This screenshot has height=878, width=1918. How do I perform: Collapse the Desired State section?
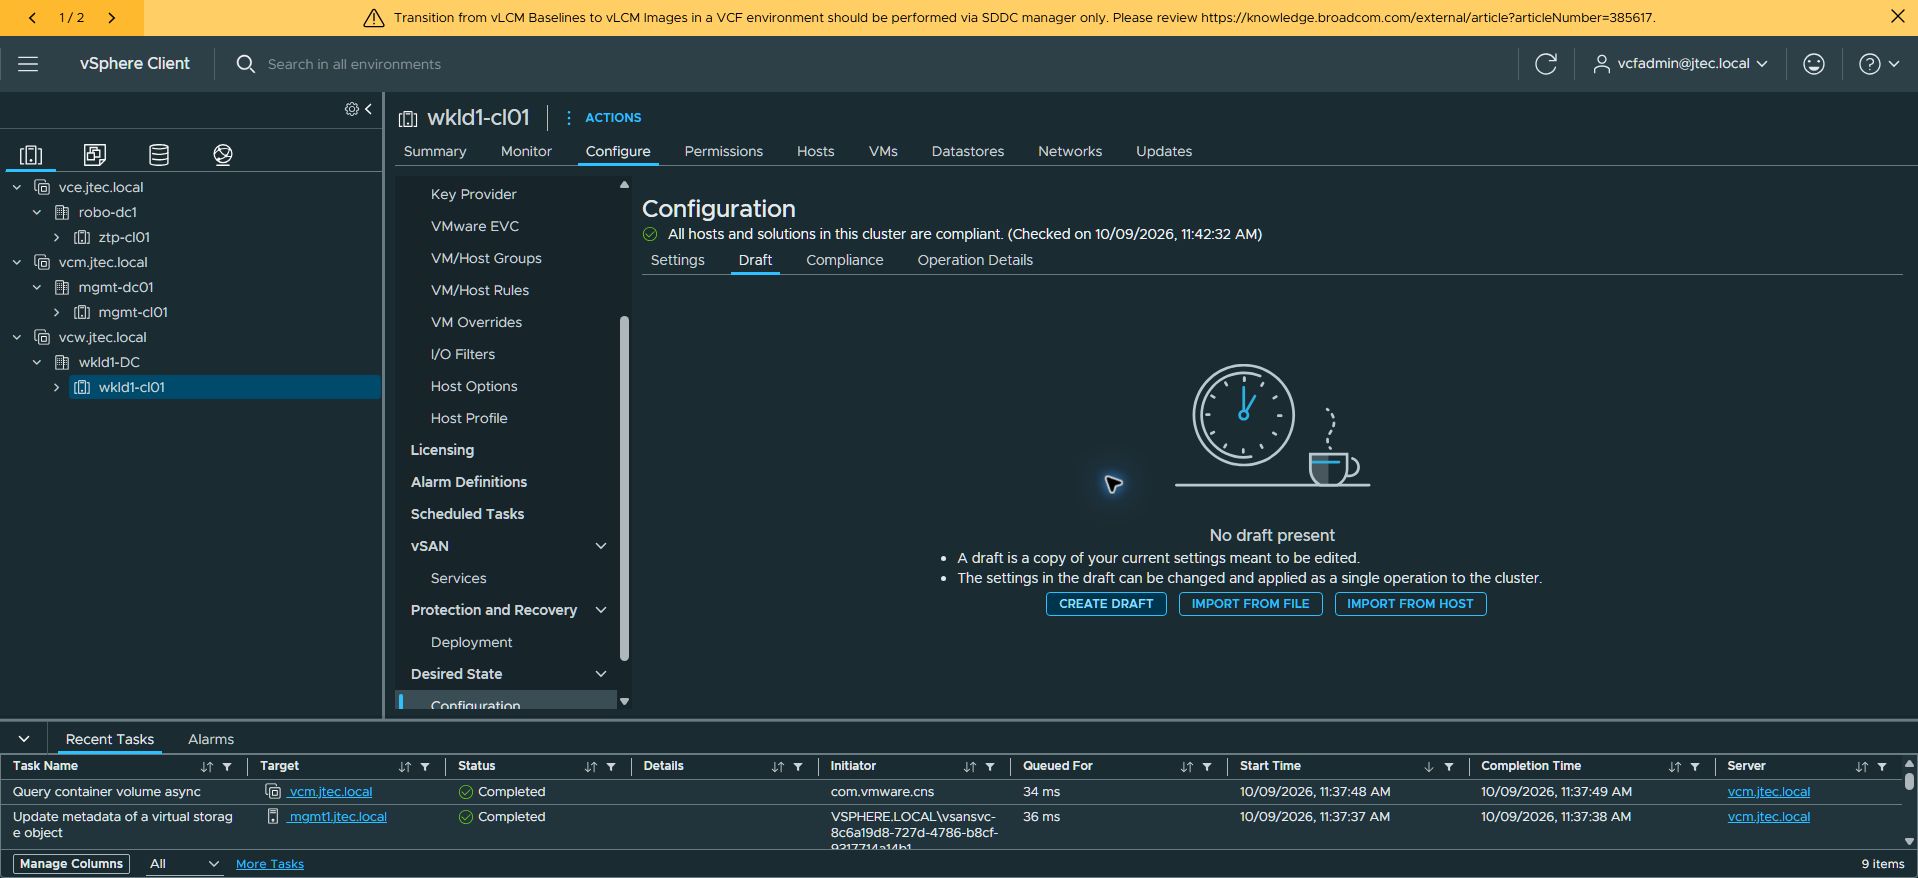[601, 674]
